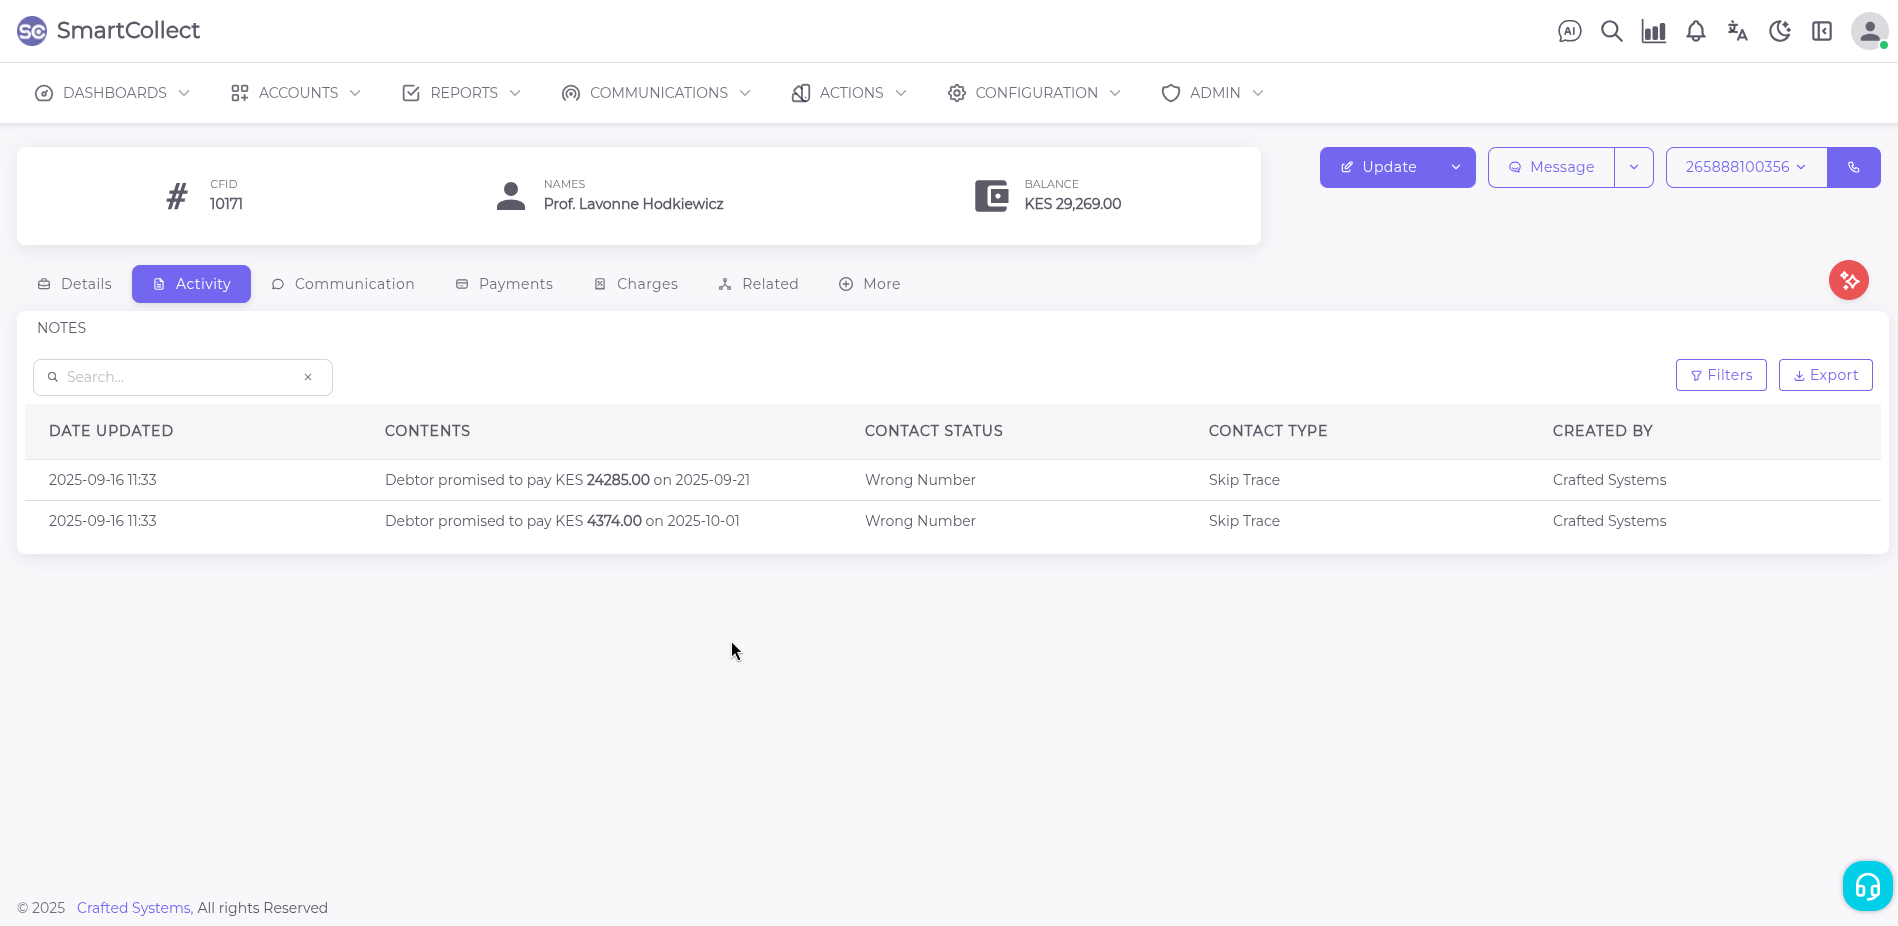This screenshot has width=1898, height=926.
Task: Open the phone number 265888100356 dropdown
Action: tap(1745, 167)
